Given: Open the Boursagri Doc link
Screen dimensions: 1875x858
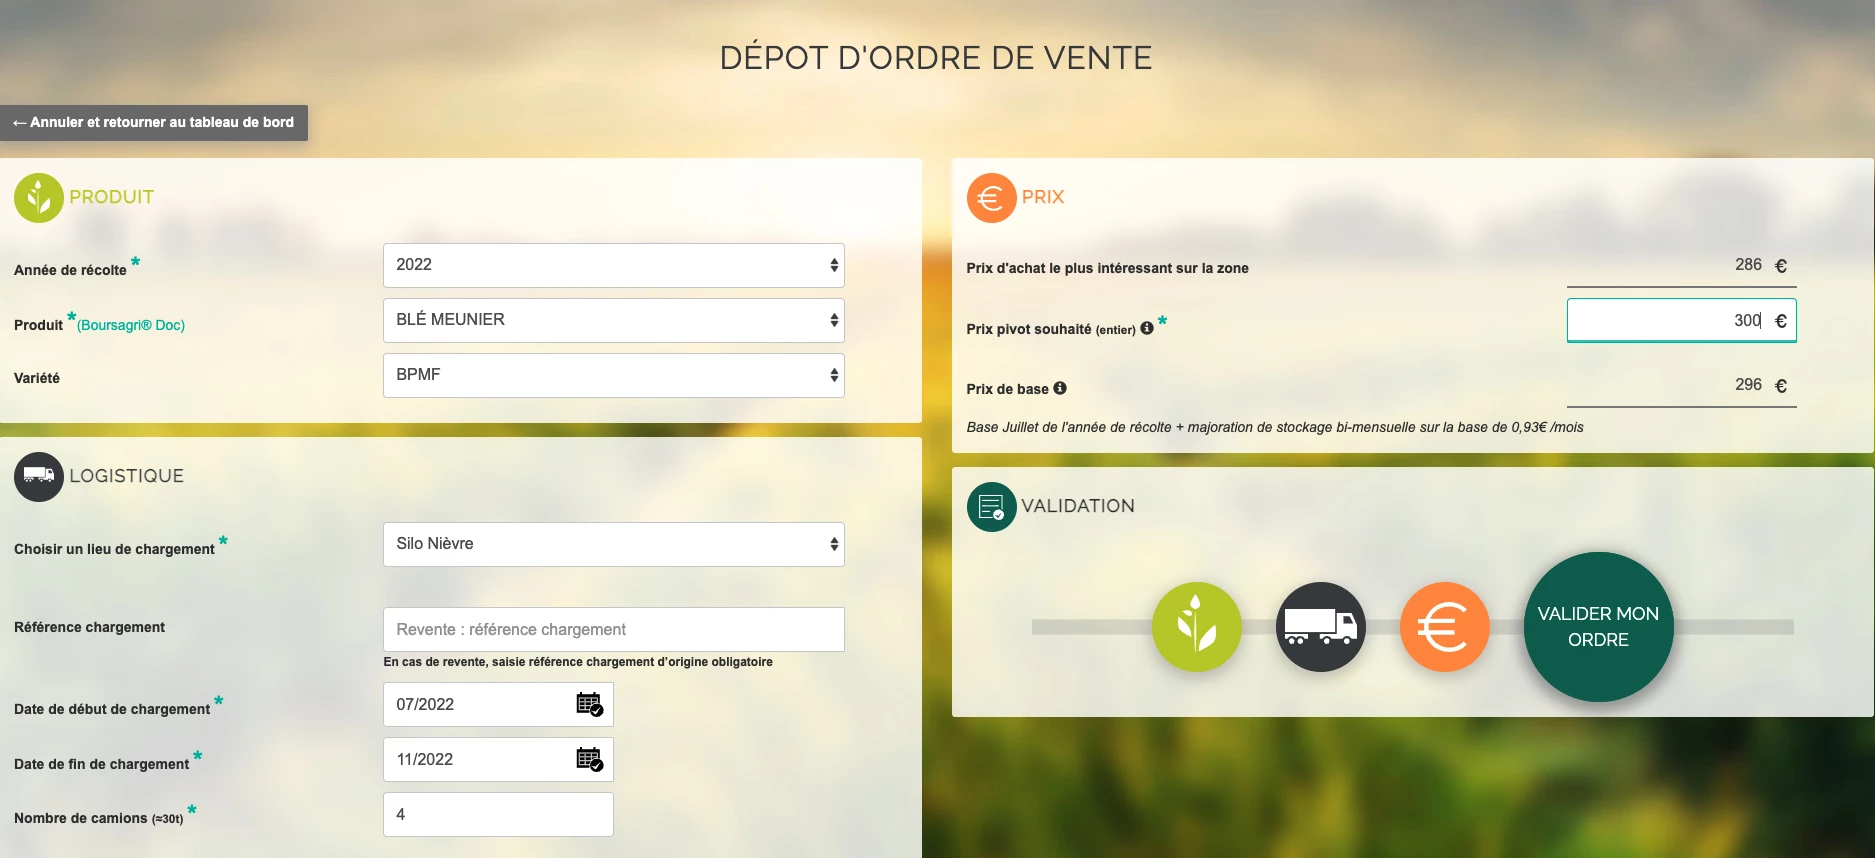Looking at the screenshot, I should tap(131, 325).
